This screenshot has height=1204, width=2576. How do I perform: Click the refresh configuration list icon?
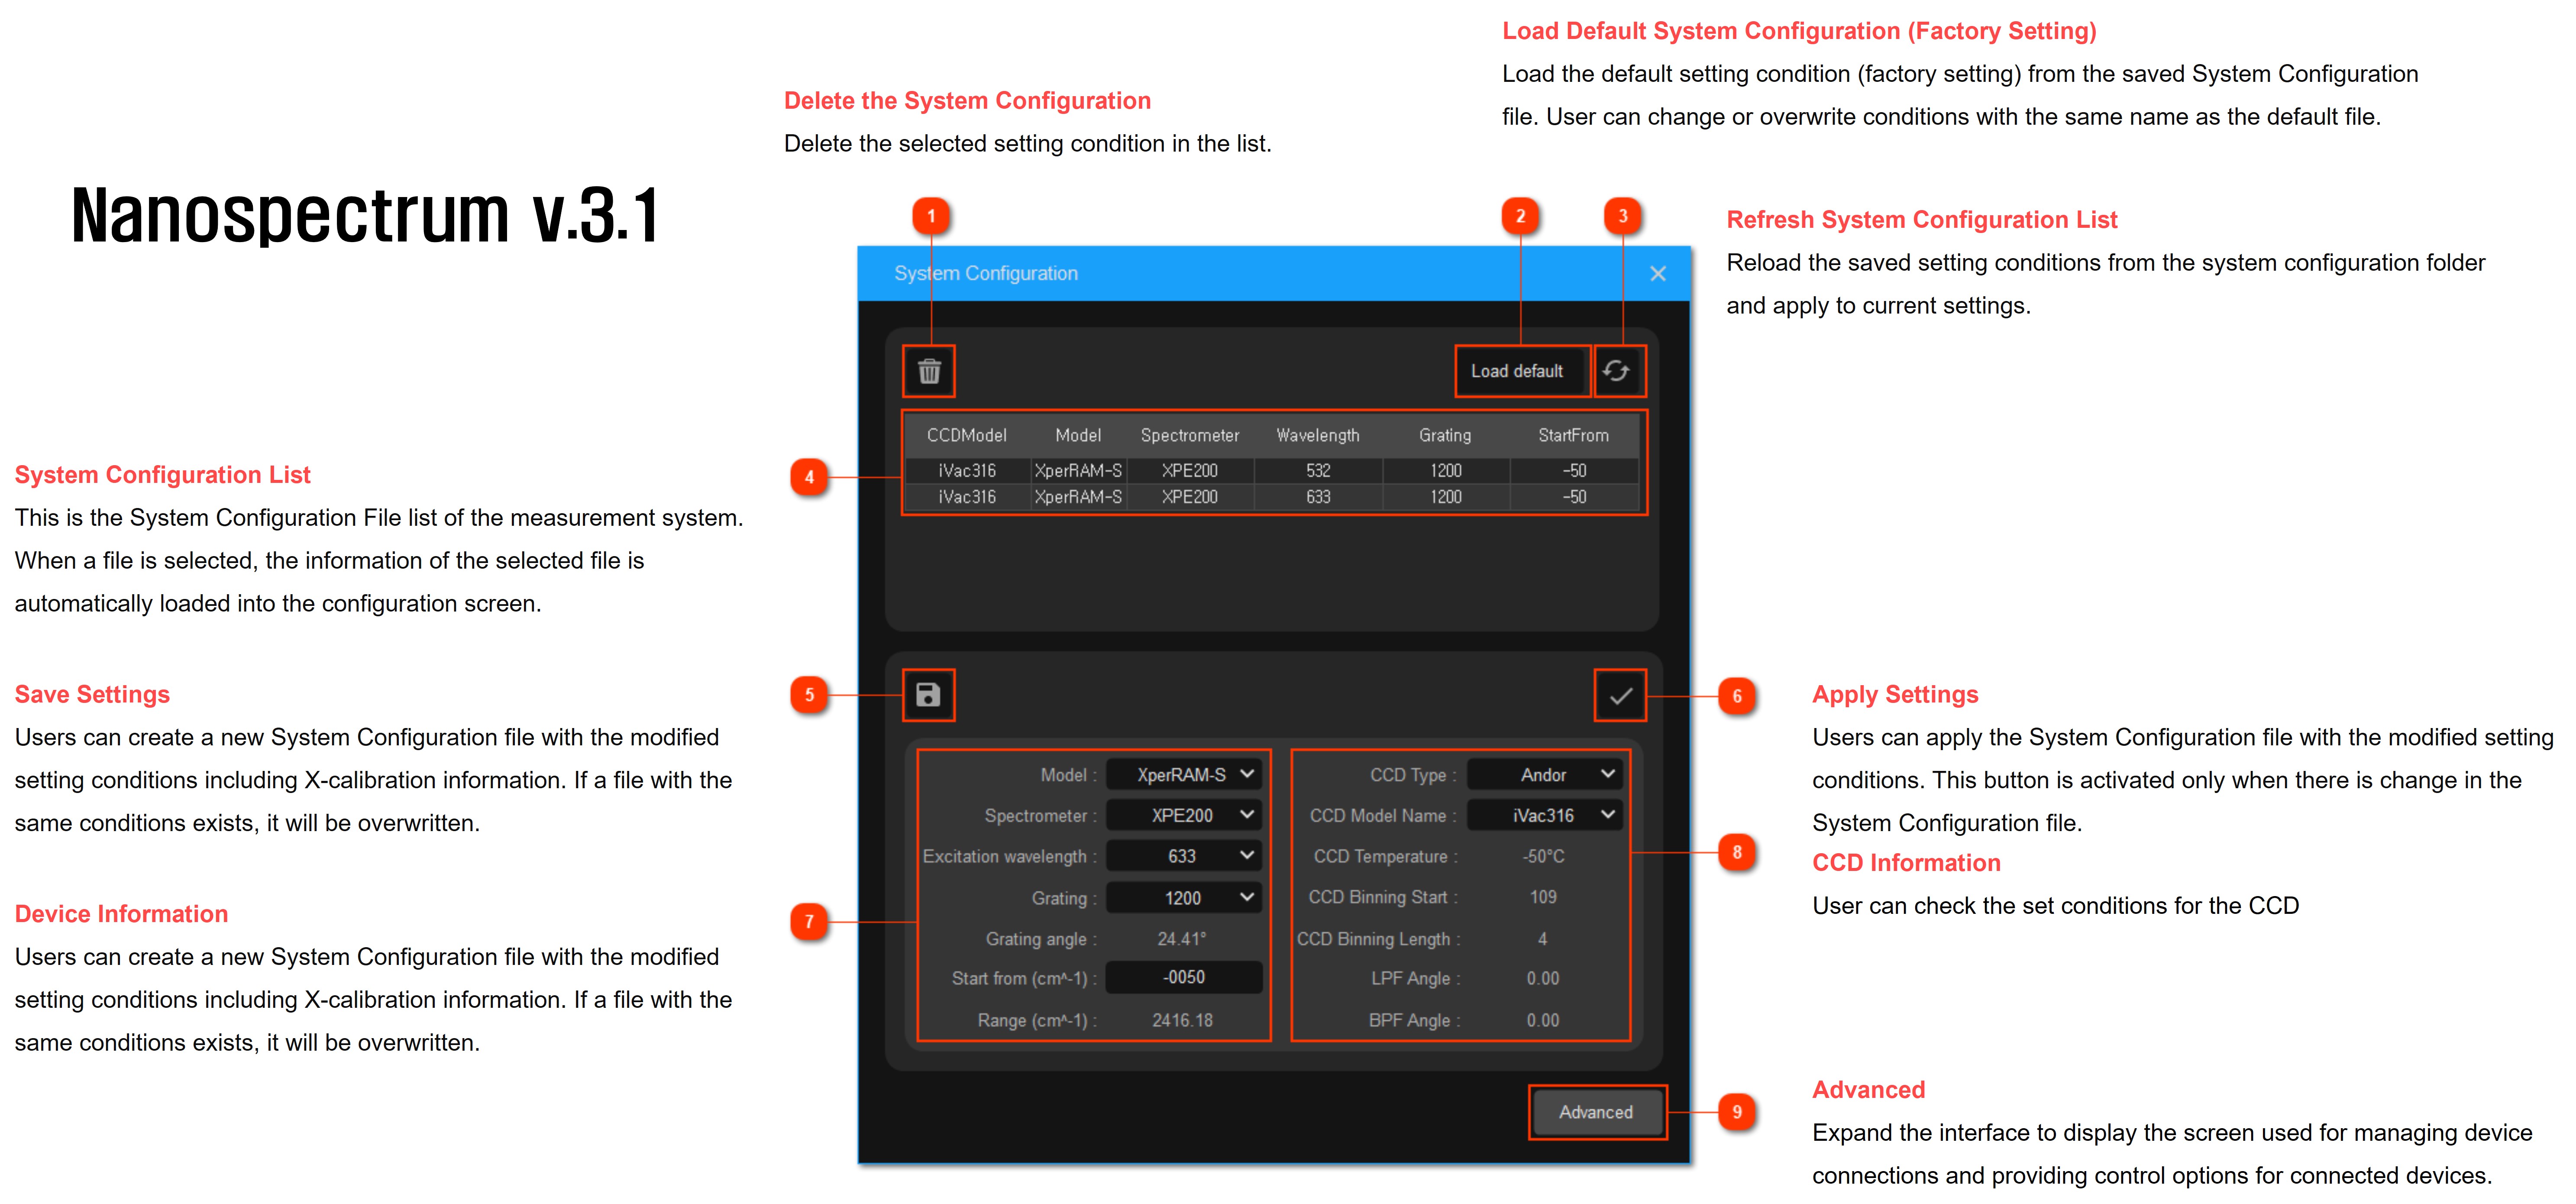tap(1617, 371)
